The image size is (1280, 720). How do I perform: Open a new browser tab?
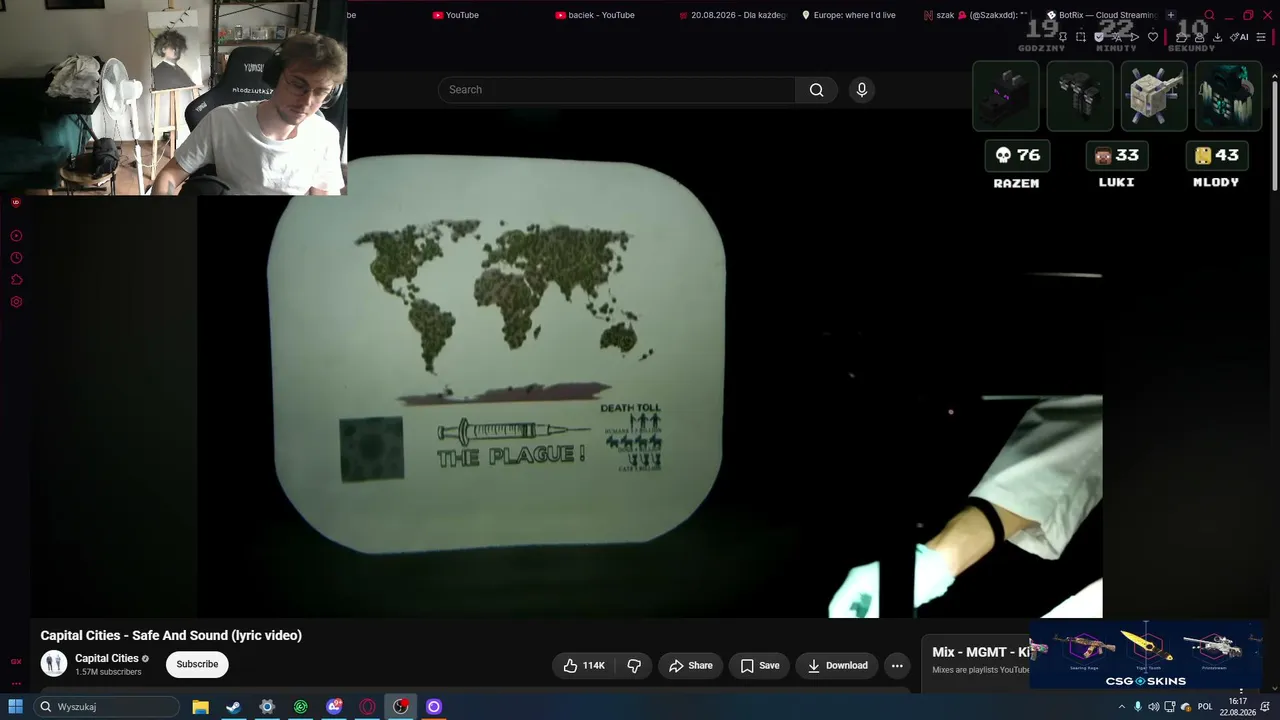pyautogui.click(x=1171, y=15)
